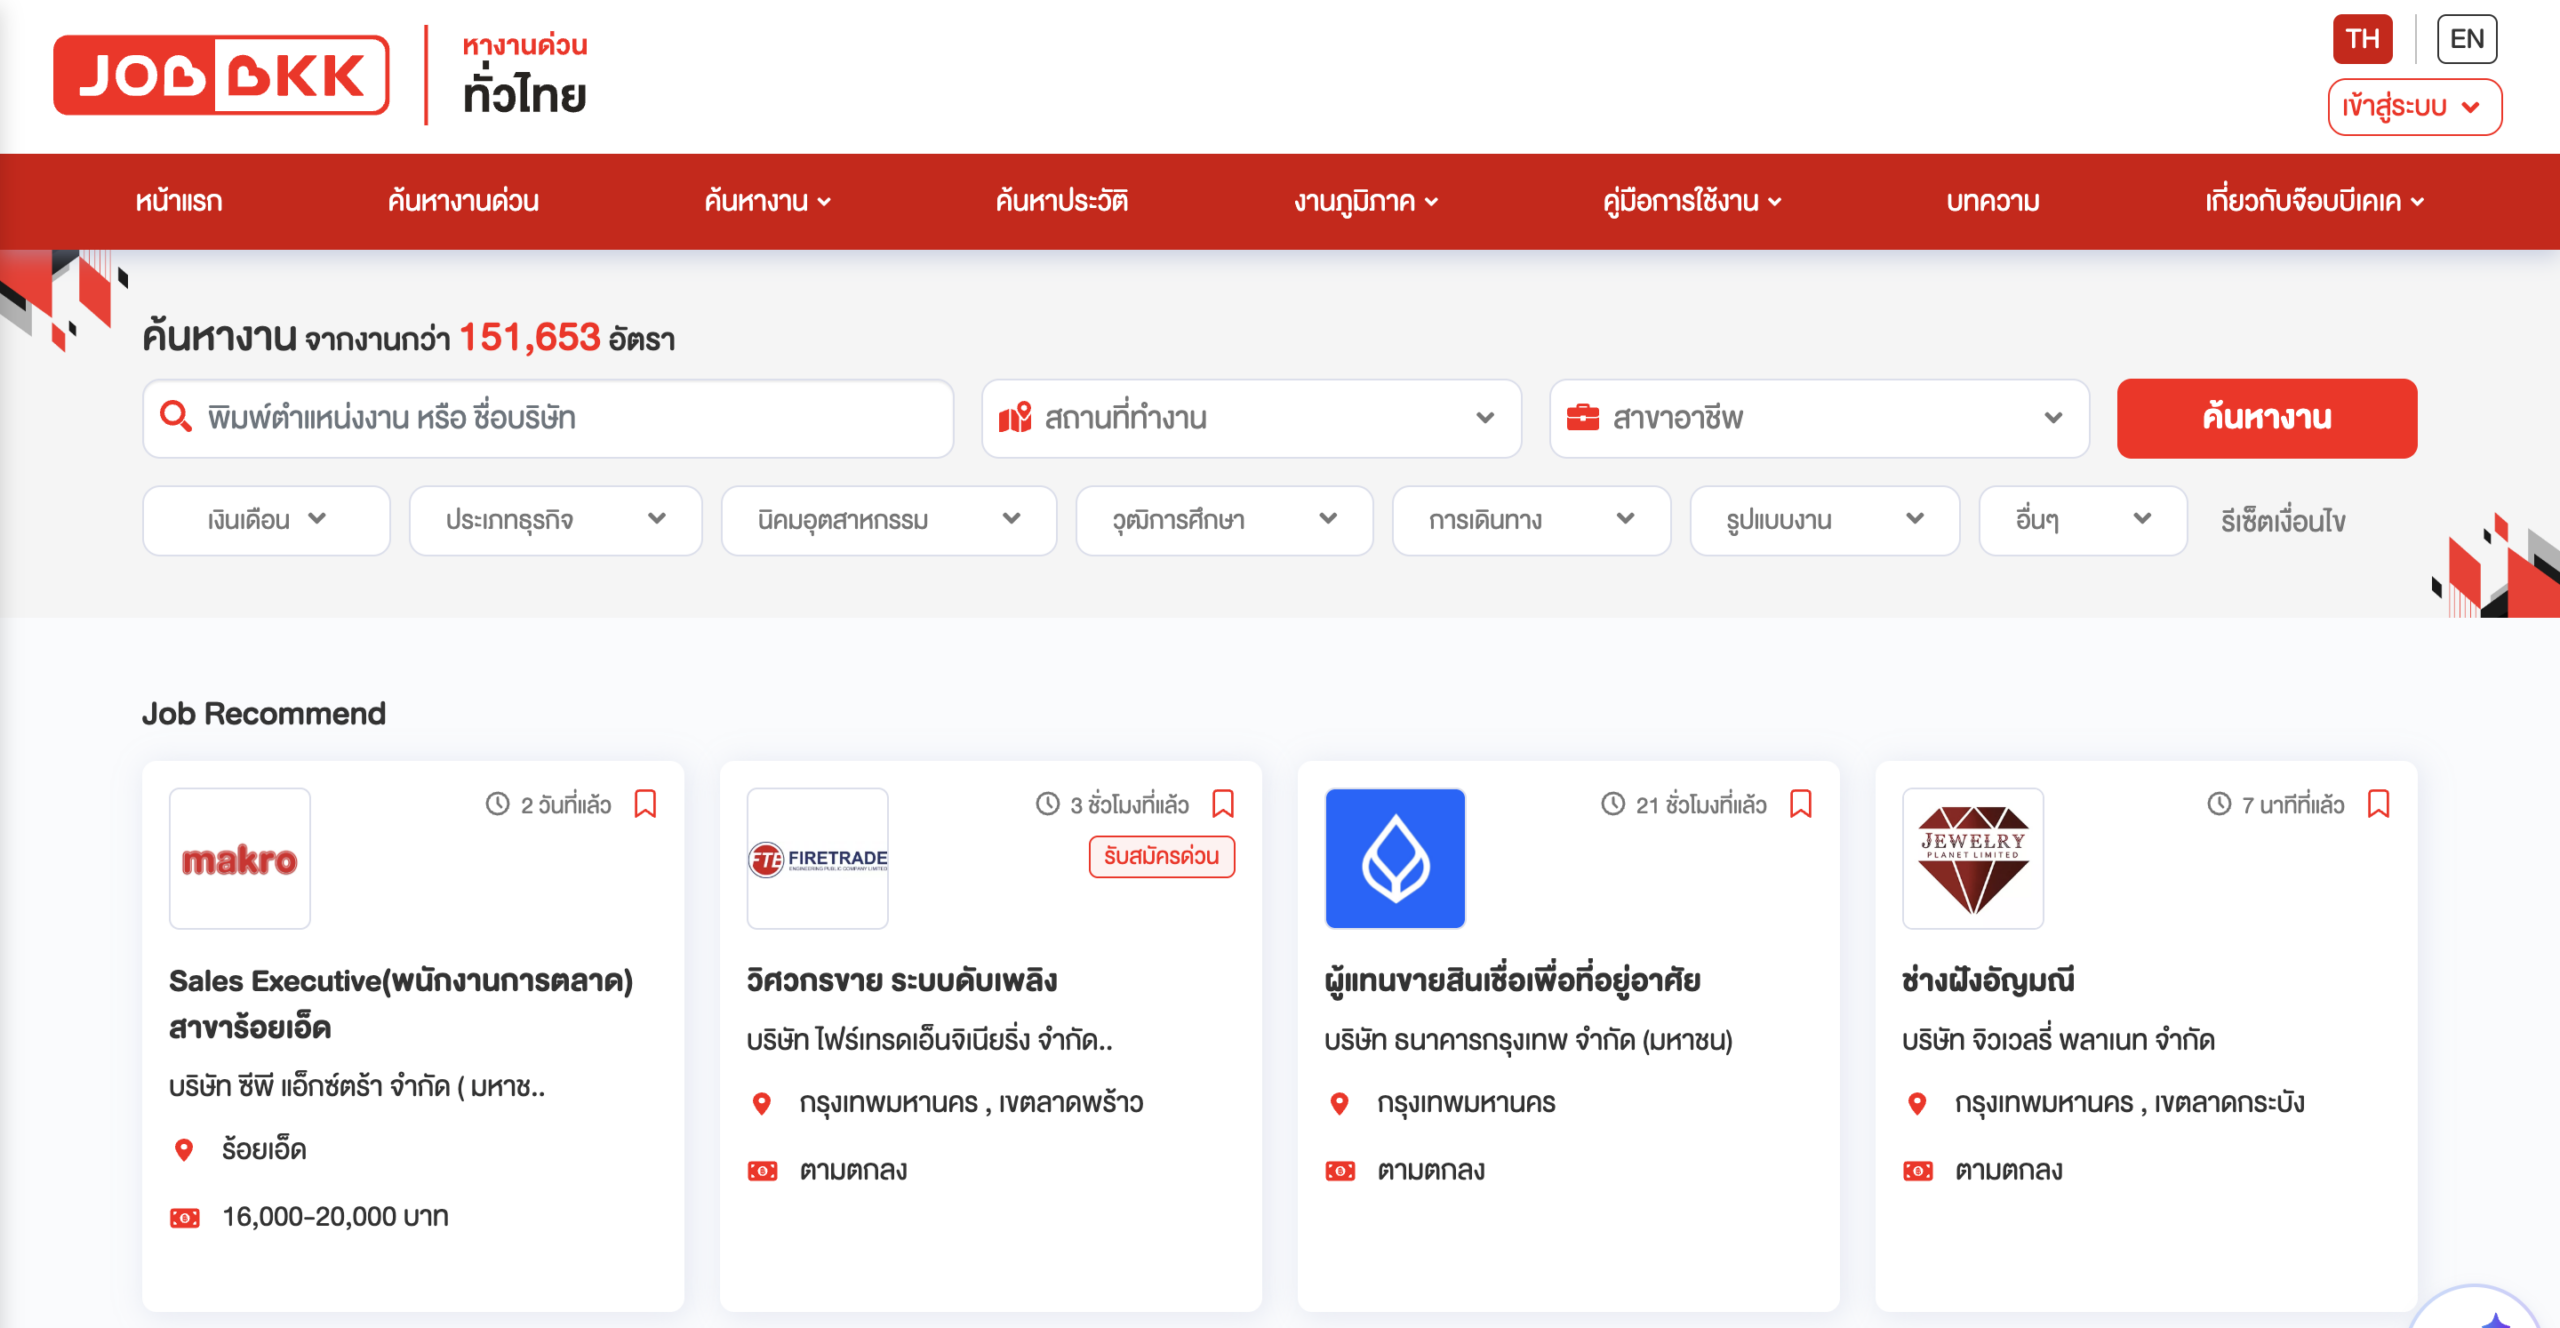Open the makro company logo

pos(240,858)
